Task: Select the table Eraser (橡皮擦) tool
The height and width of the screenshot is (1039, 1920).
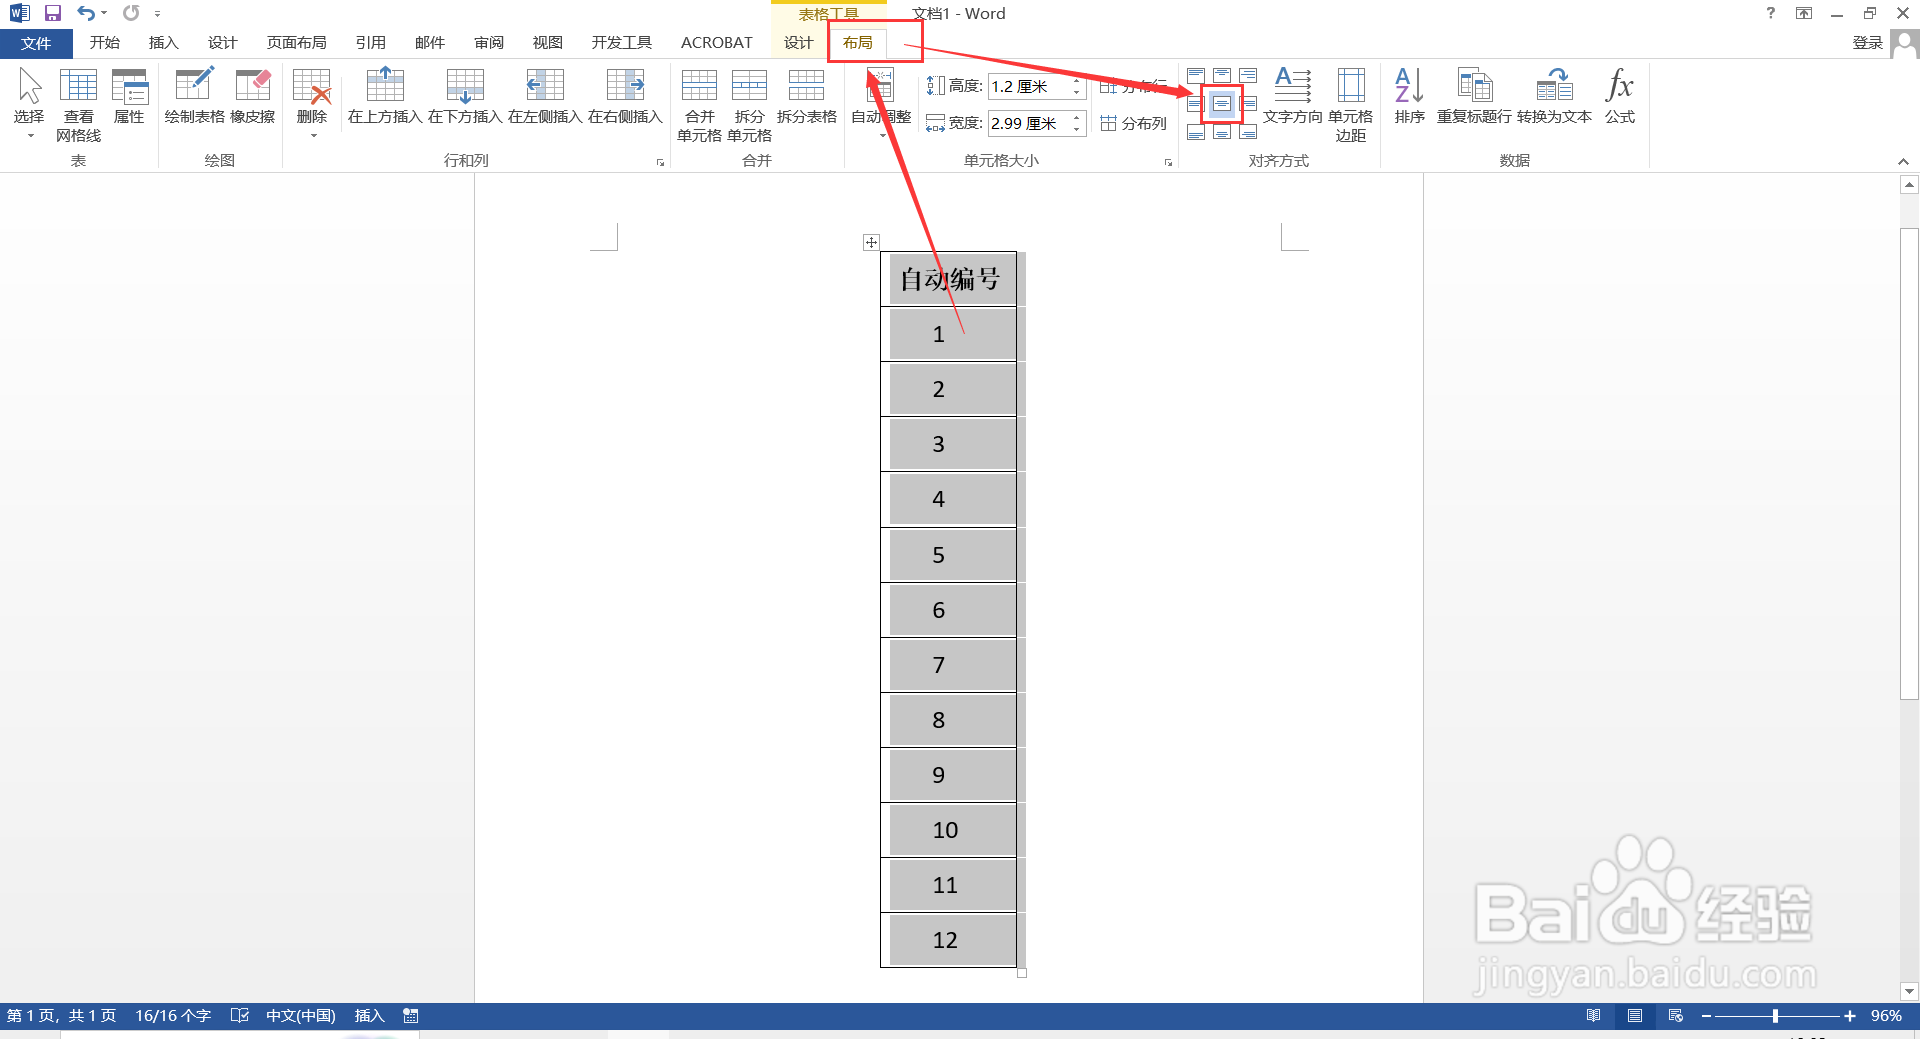Action: 253,97
